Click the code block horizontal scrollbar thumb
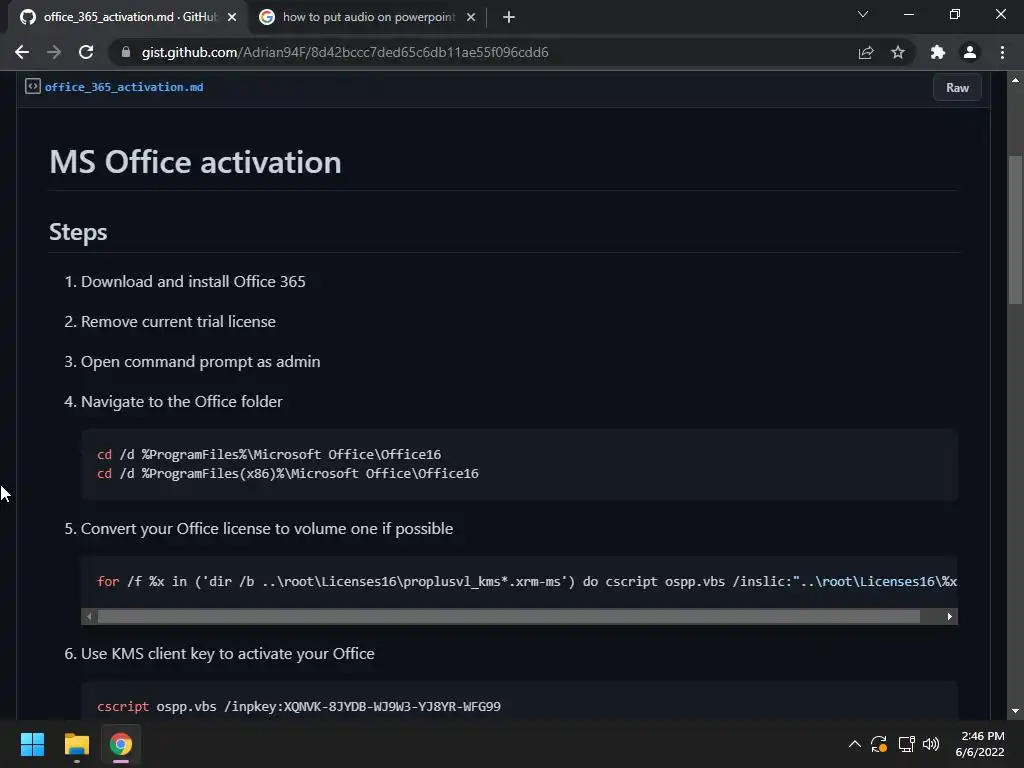 [509, 616]
